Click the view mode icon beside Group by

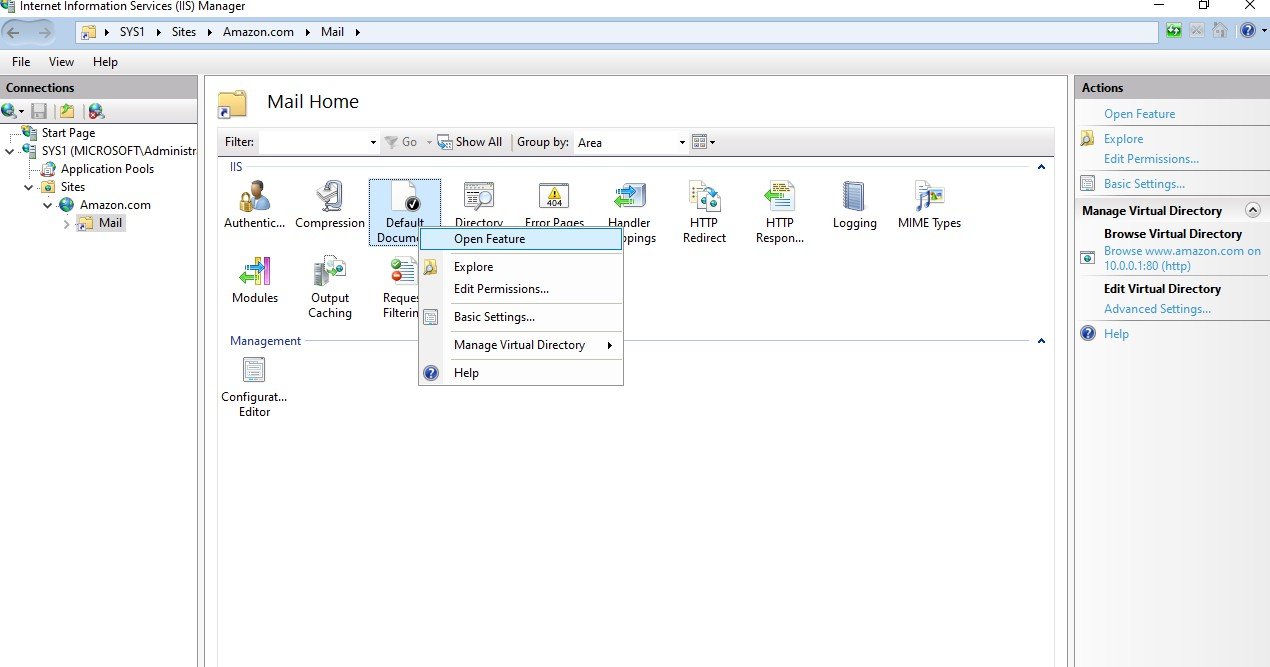[x=702, y=142]
